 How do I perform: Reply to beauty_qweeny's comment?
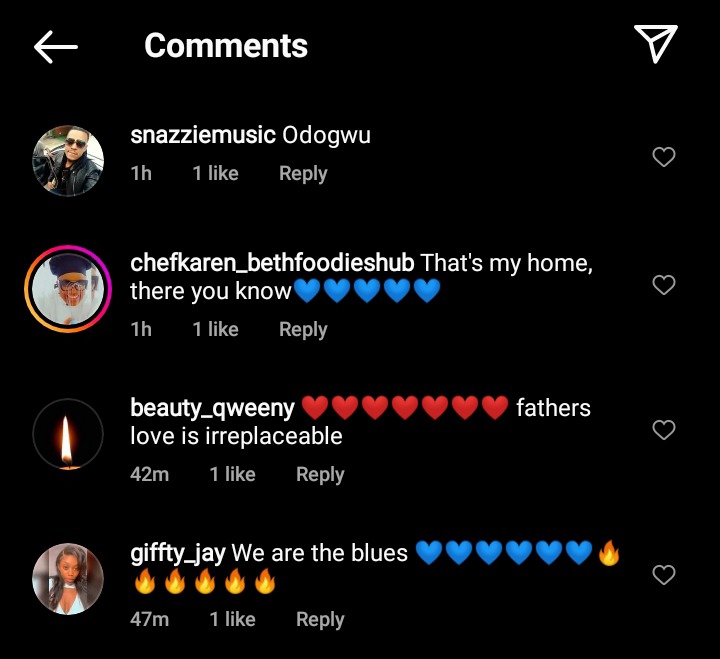pos(320,474)
